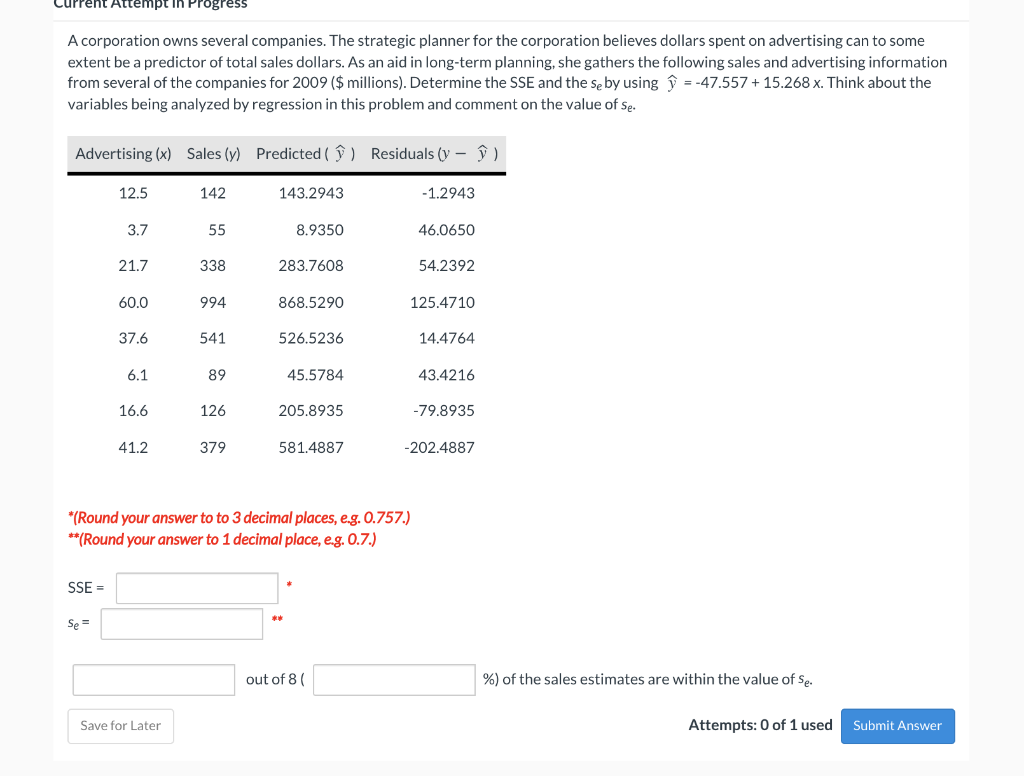Image resolution: width=1024 pixels, height=776 pixels.
Task: Click the residual value -79.8935
Action: [x=444, y=411]
